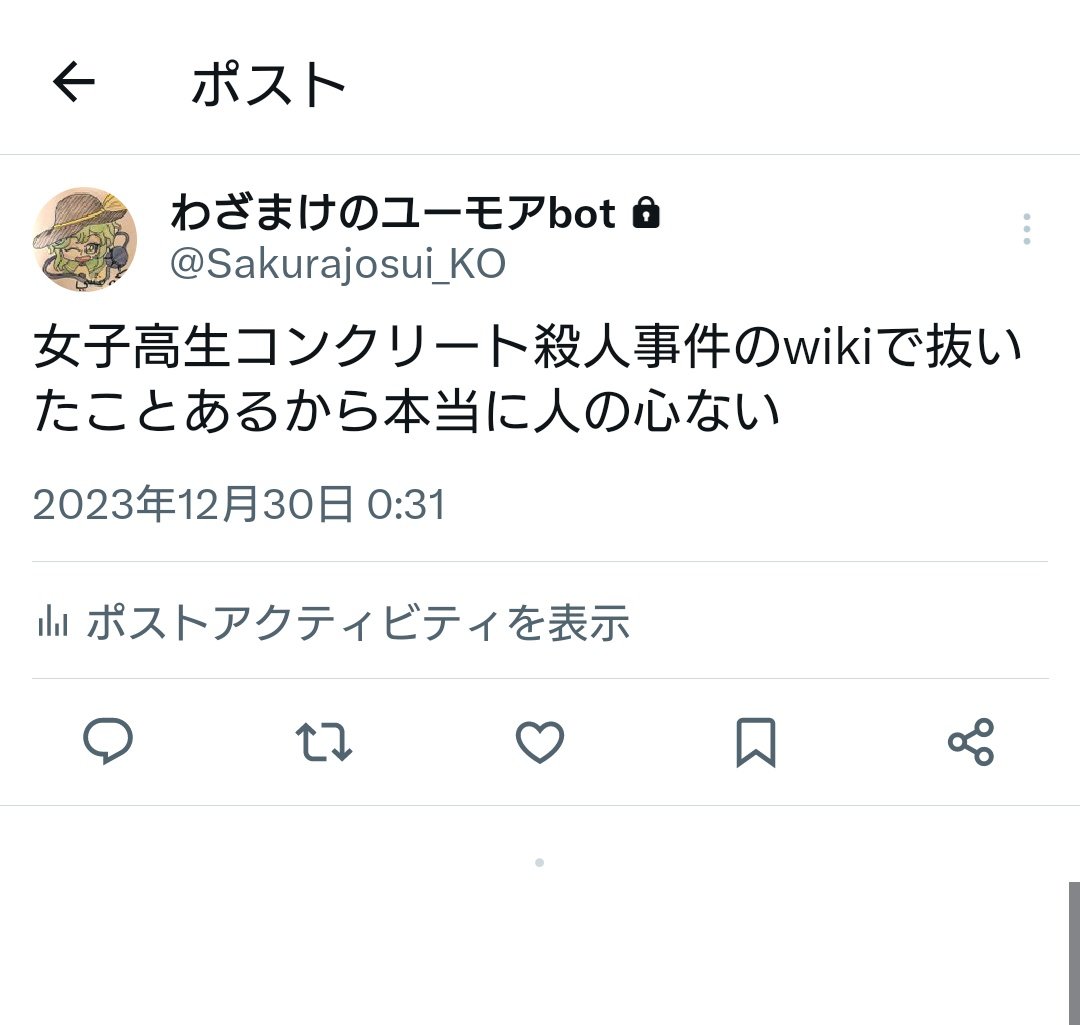Open the account's profile avatar
The image size is (1080, 1025).
85,239
